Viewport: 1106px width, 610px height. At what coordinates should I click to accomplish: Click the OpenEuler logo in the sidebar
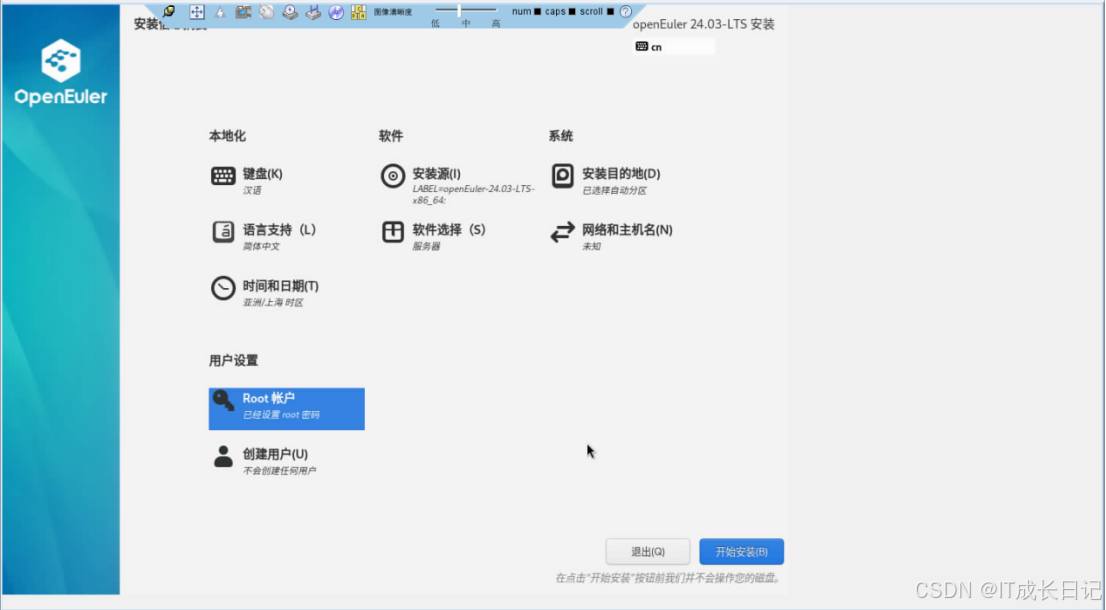pos(61,72)
